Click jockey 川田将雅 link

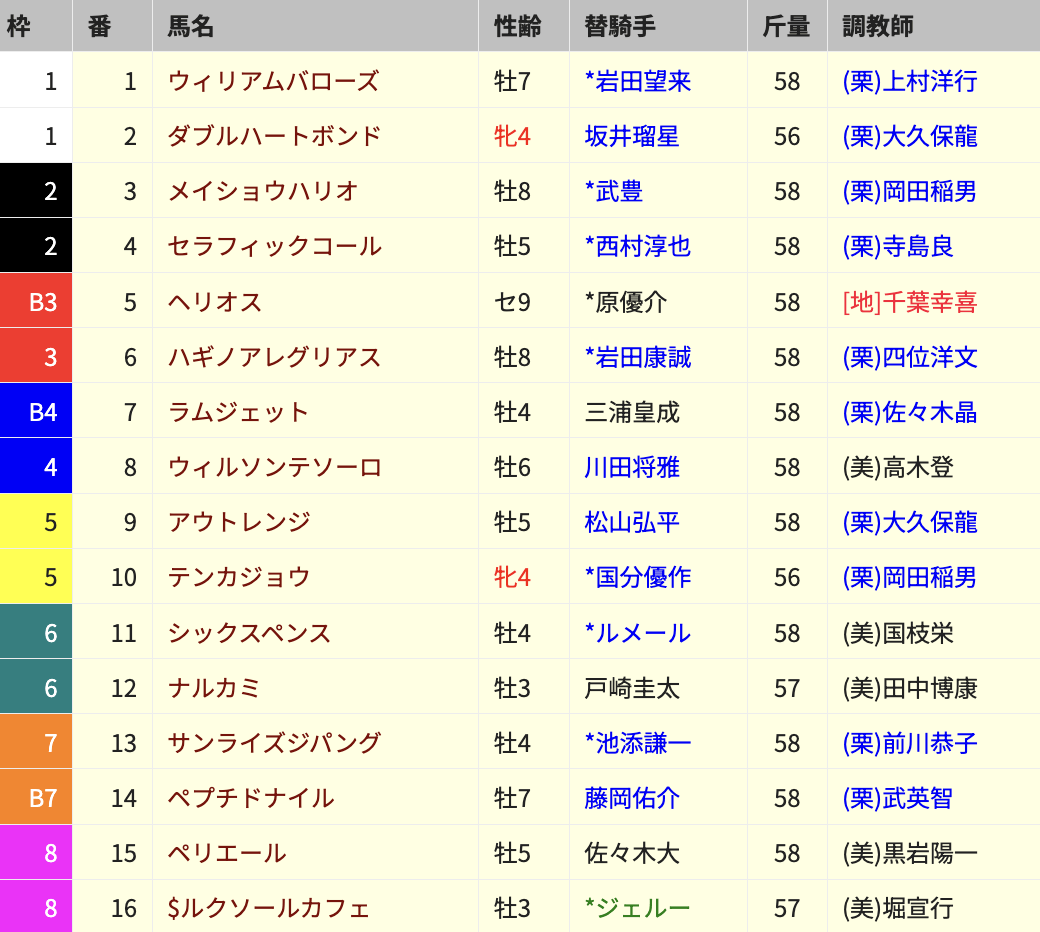[632, 467]
